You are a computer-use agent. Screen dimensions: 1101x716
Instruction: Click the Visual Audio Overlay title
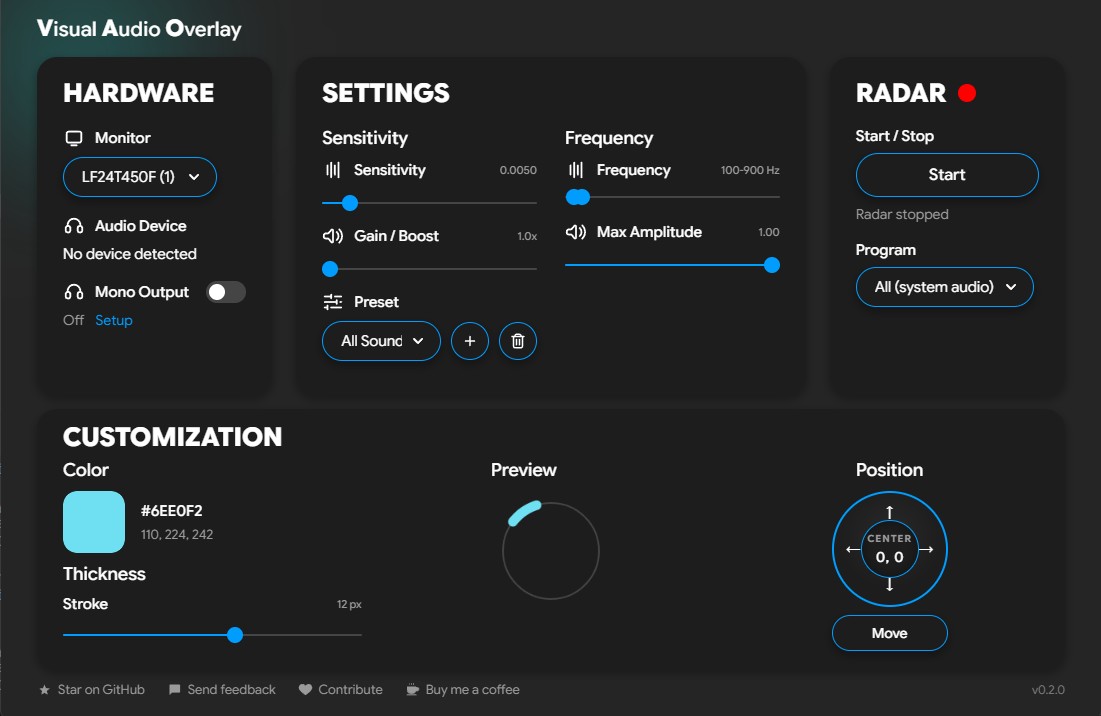coord(139,29)
